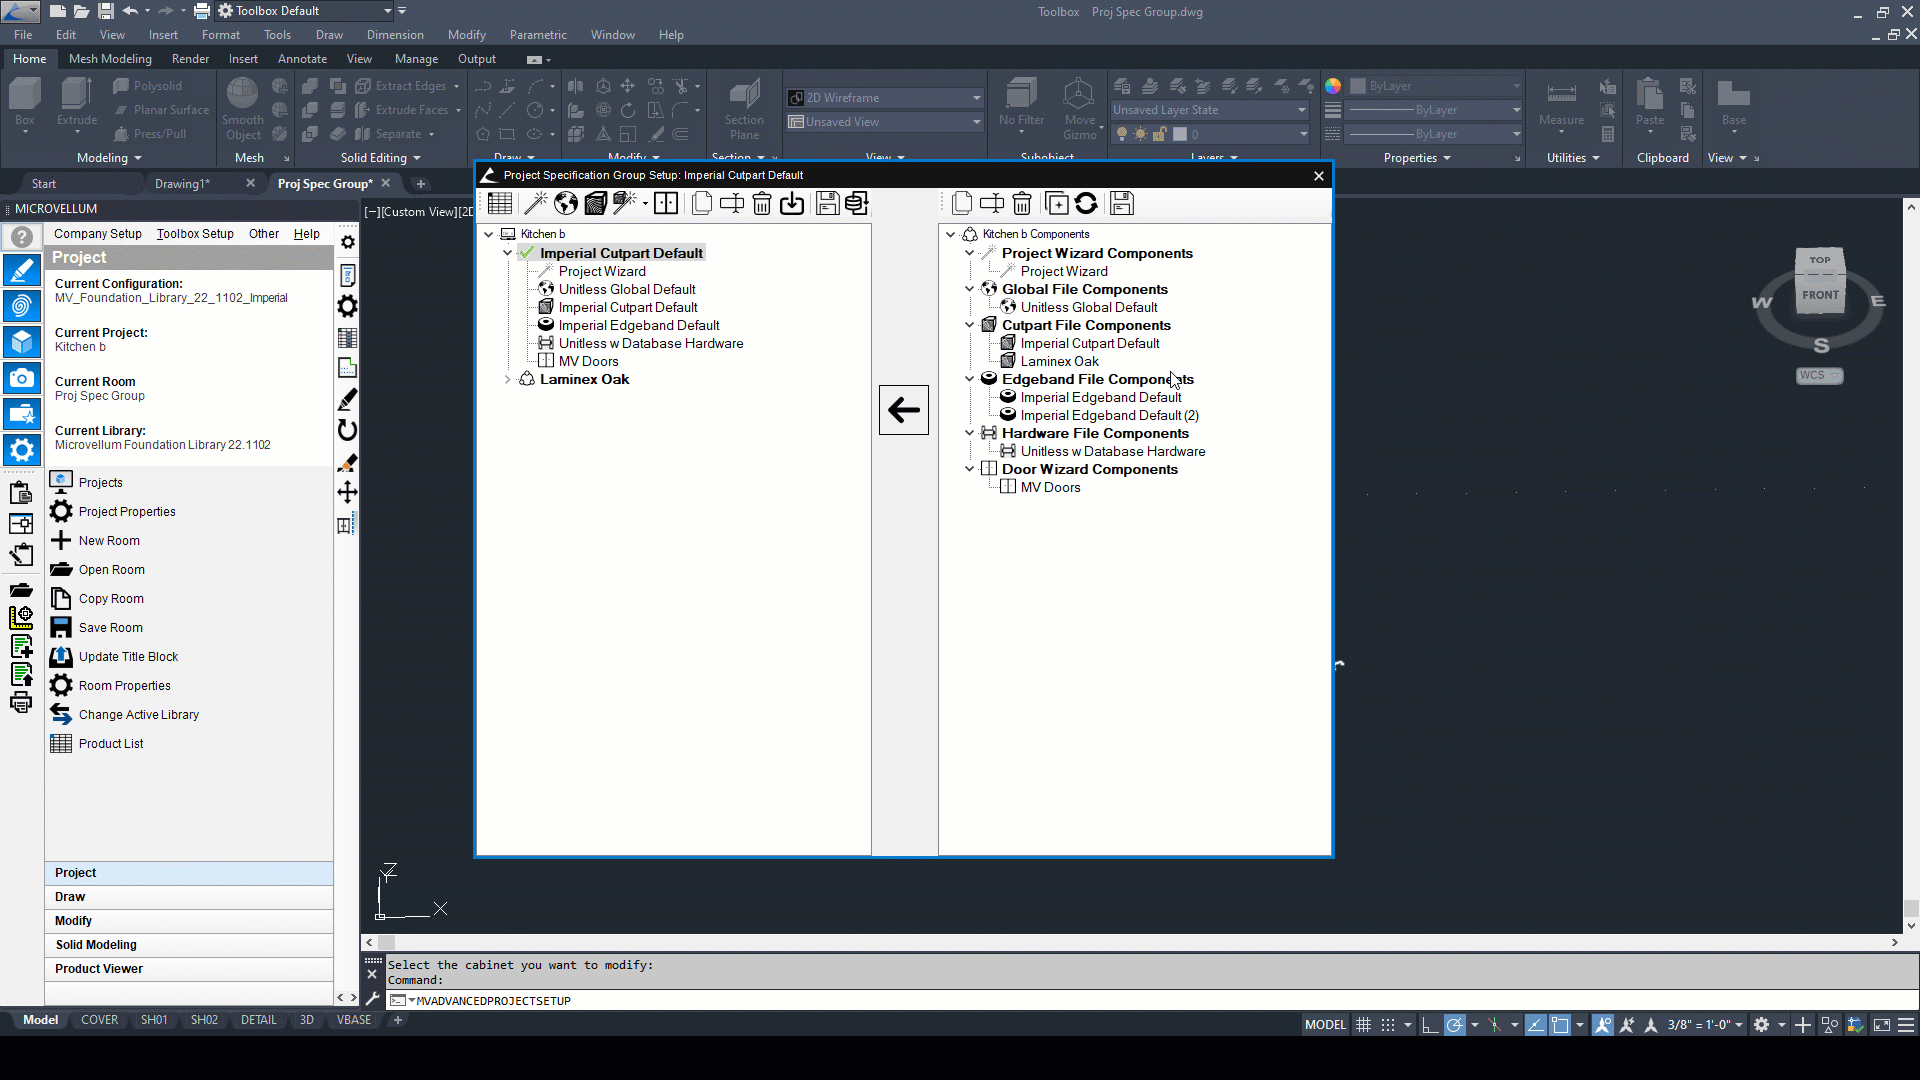This screenshot has width=1920, height=1080.
Task: Click the layer color wheel swatch
Action: 1333,86
